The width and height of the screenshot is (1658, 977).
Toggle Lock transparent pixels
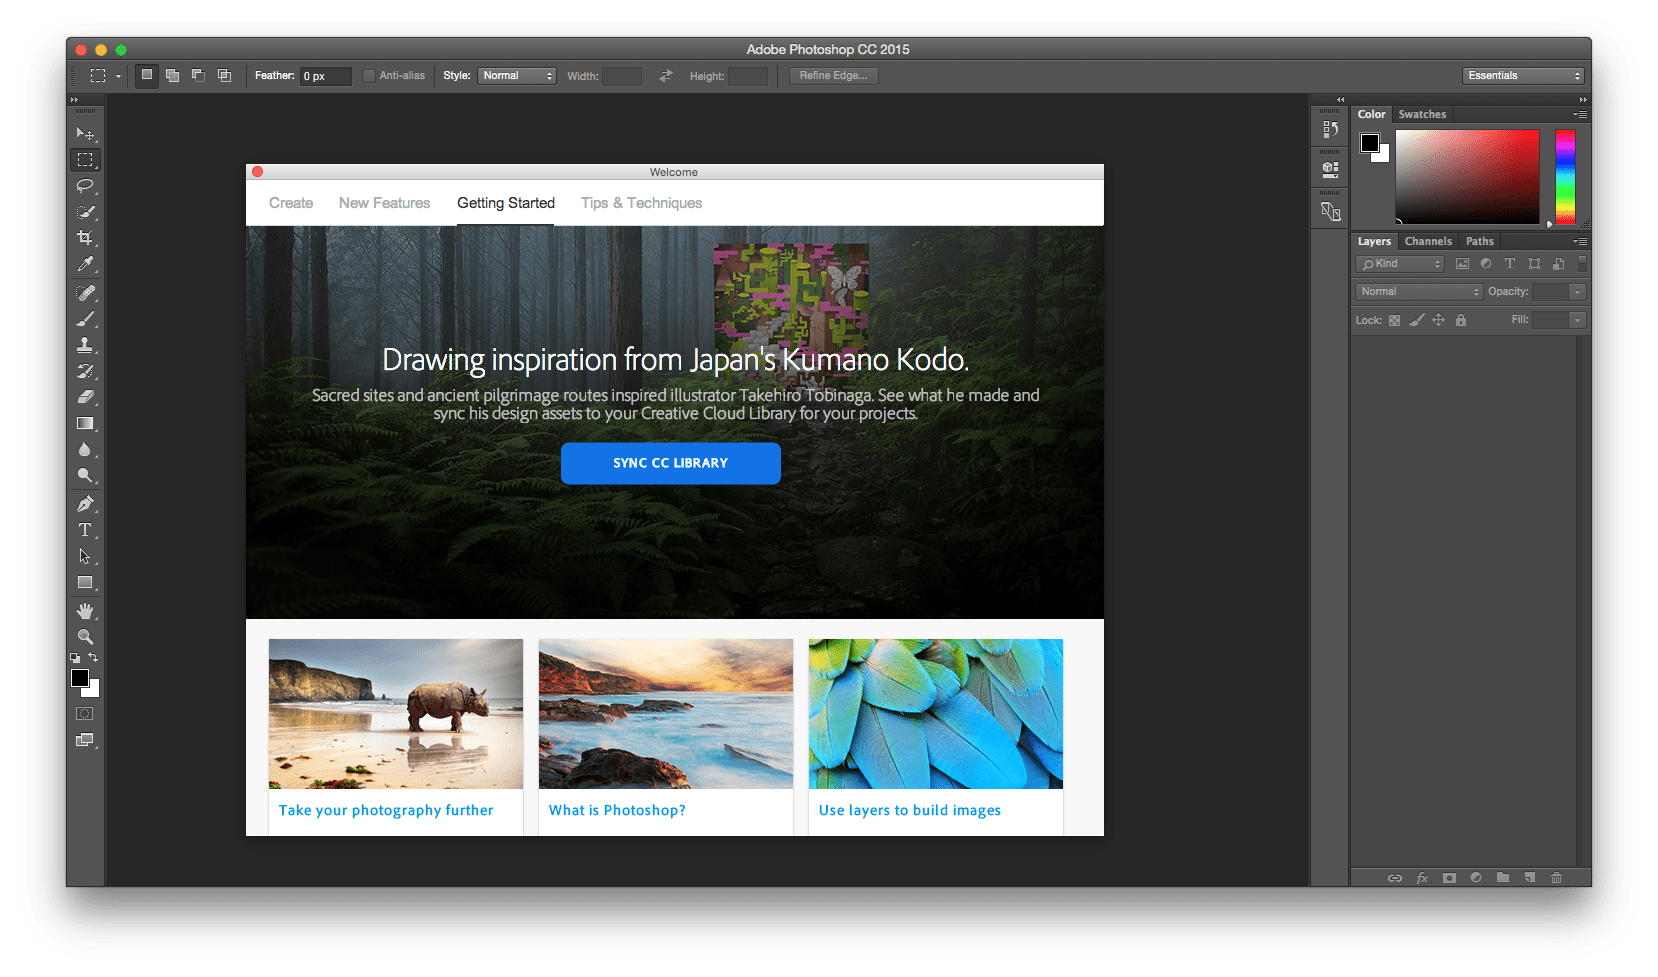(x=1394, y=320)
